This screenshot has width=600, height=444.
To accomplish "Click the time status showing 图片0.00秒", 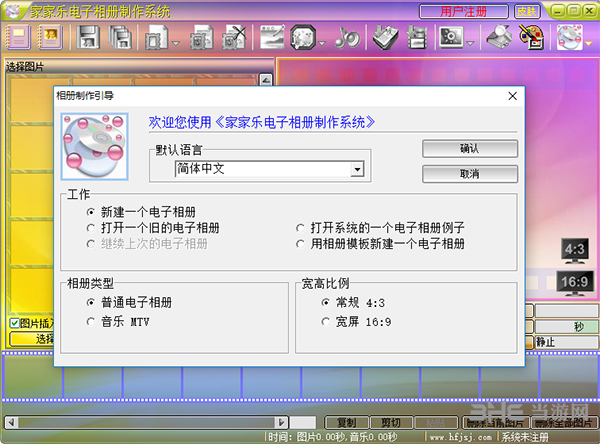I will 333,437.
